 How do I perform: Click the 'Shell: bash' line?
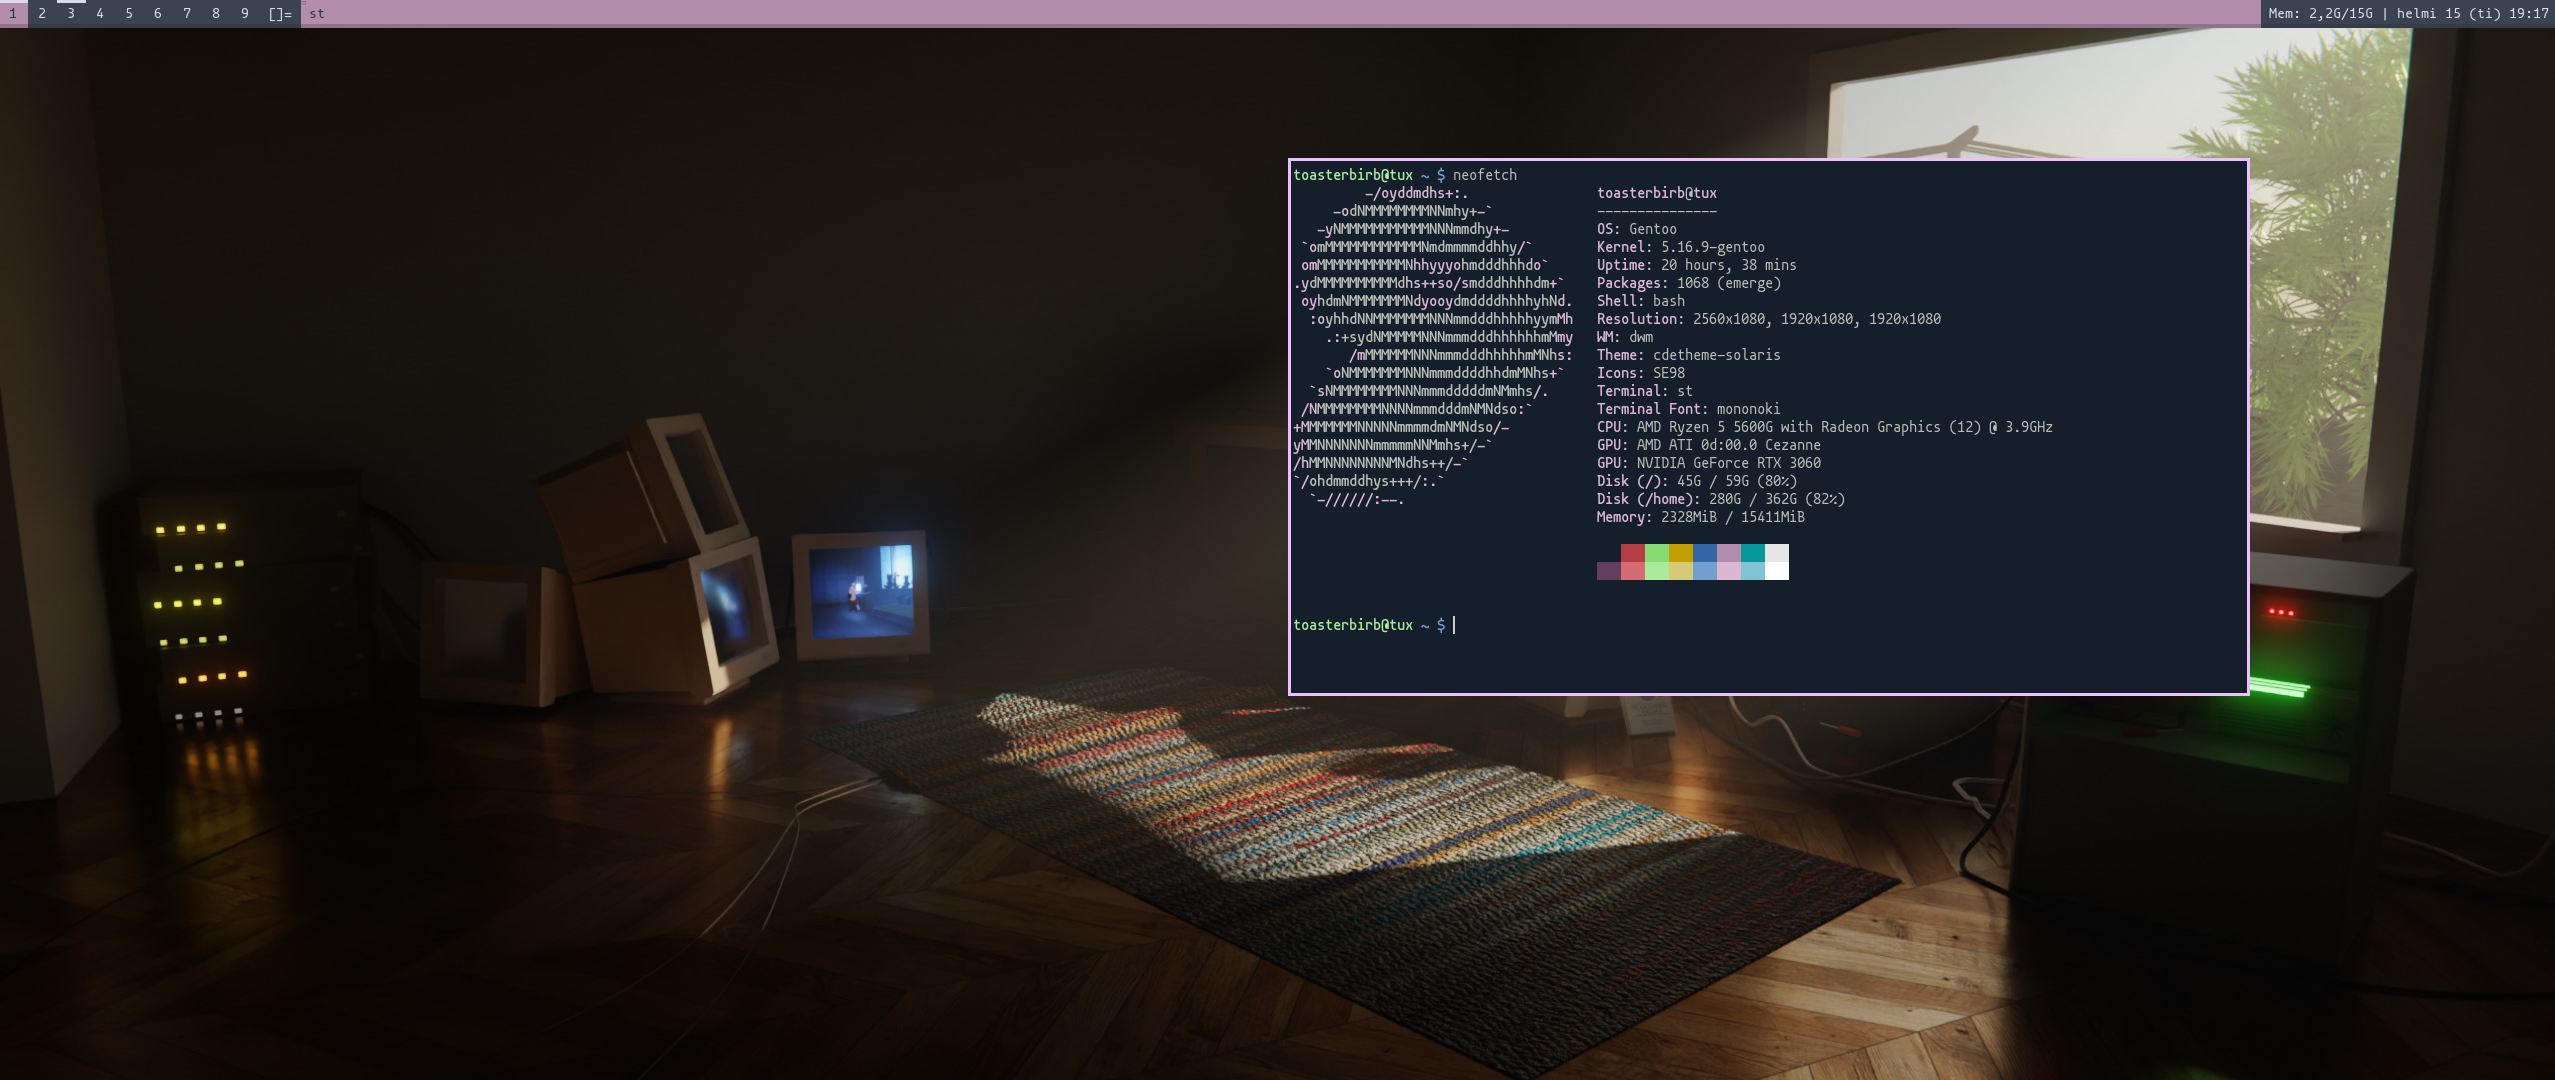[1641, 301]
